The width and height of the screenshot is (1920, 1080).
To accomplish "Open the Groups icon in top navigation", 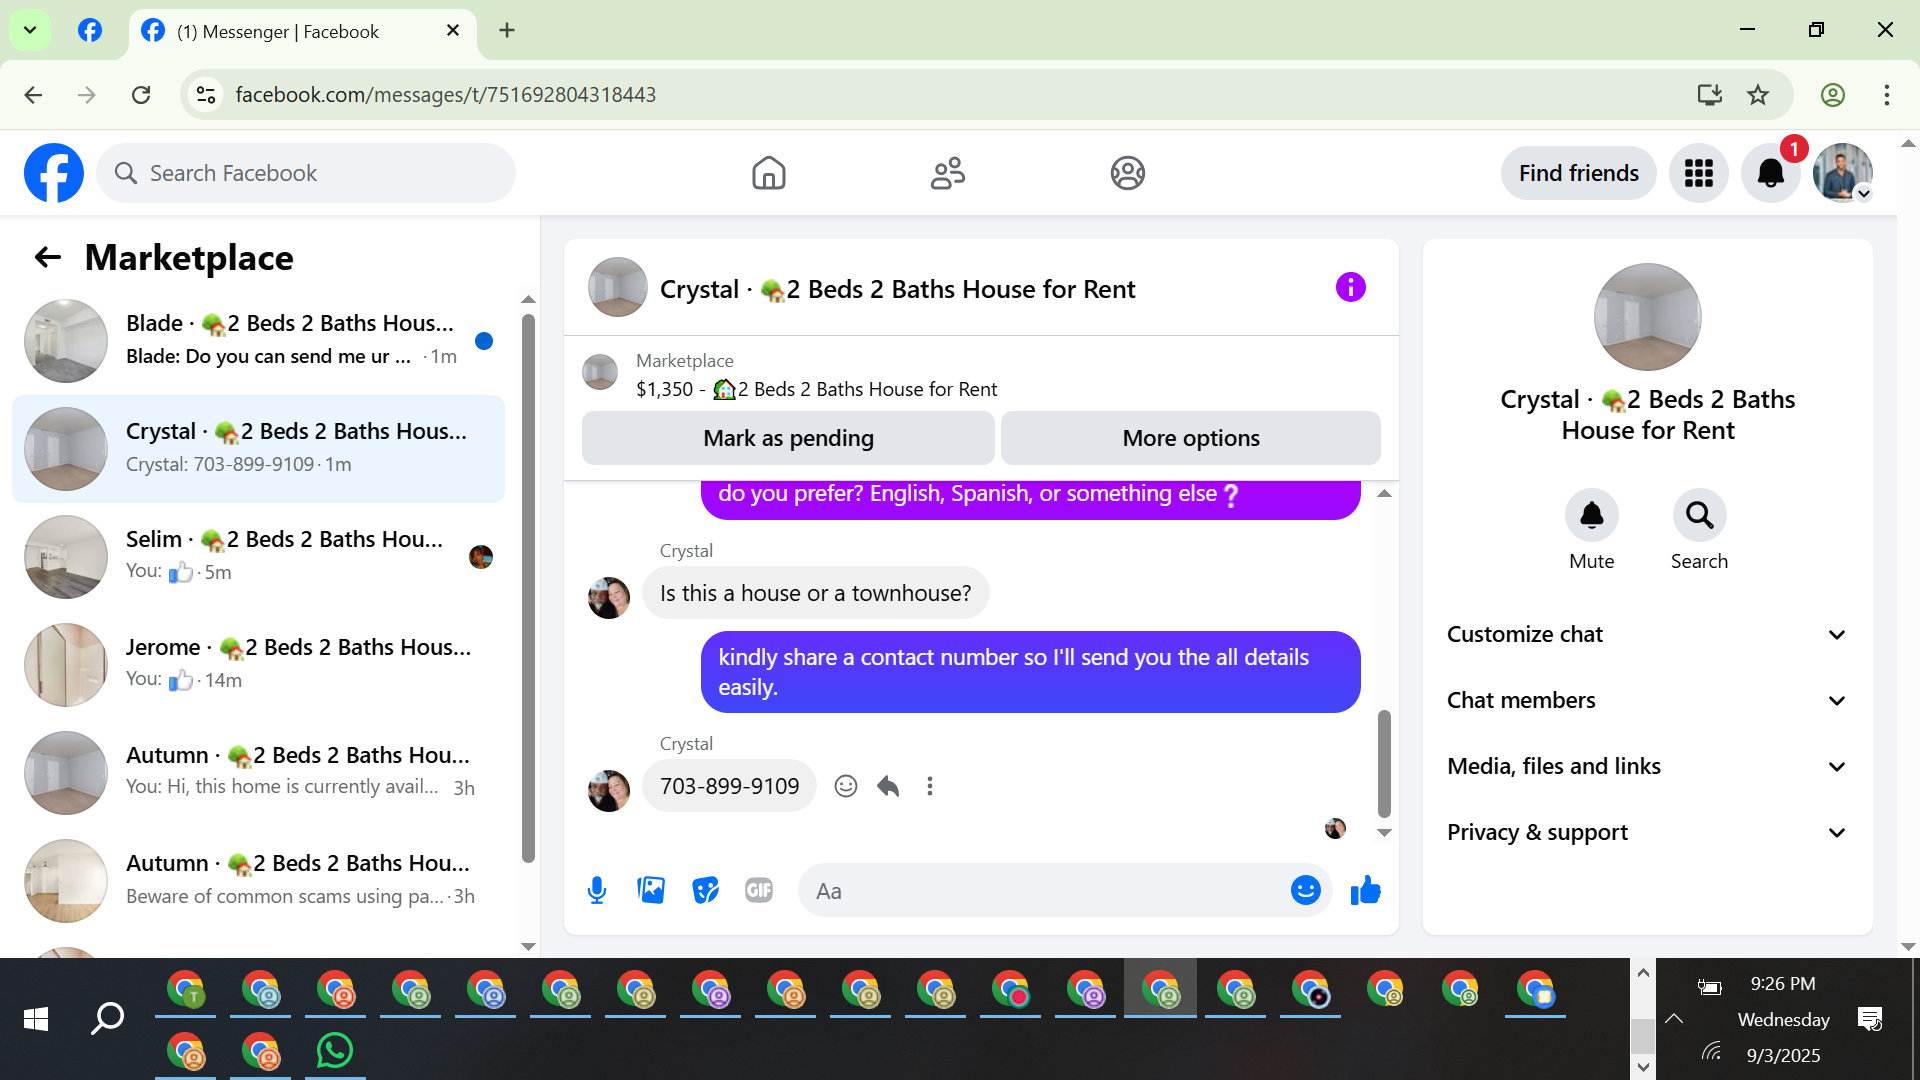I will point(1128,173).
